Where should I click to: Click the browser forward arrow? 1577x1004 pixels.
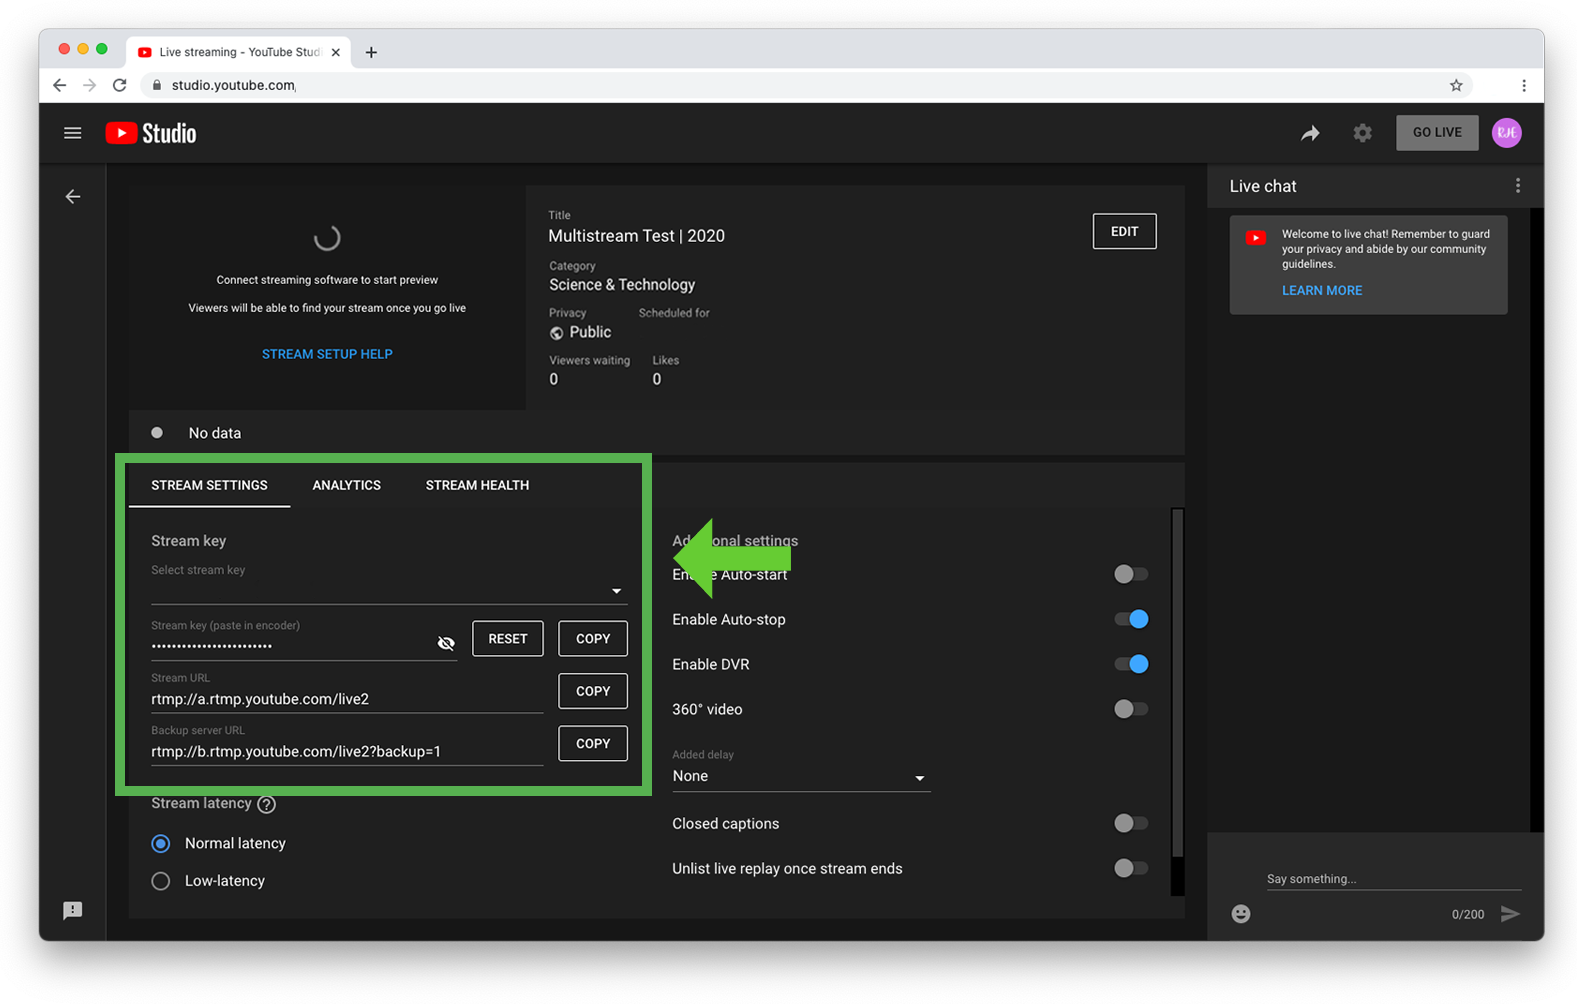pyautogui.click(x=90, y=85)
